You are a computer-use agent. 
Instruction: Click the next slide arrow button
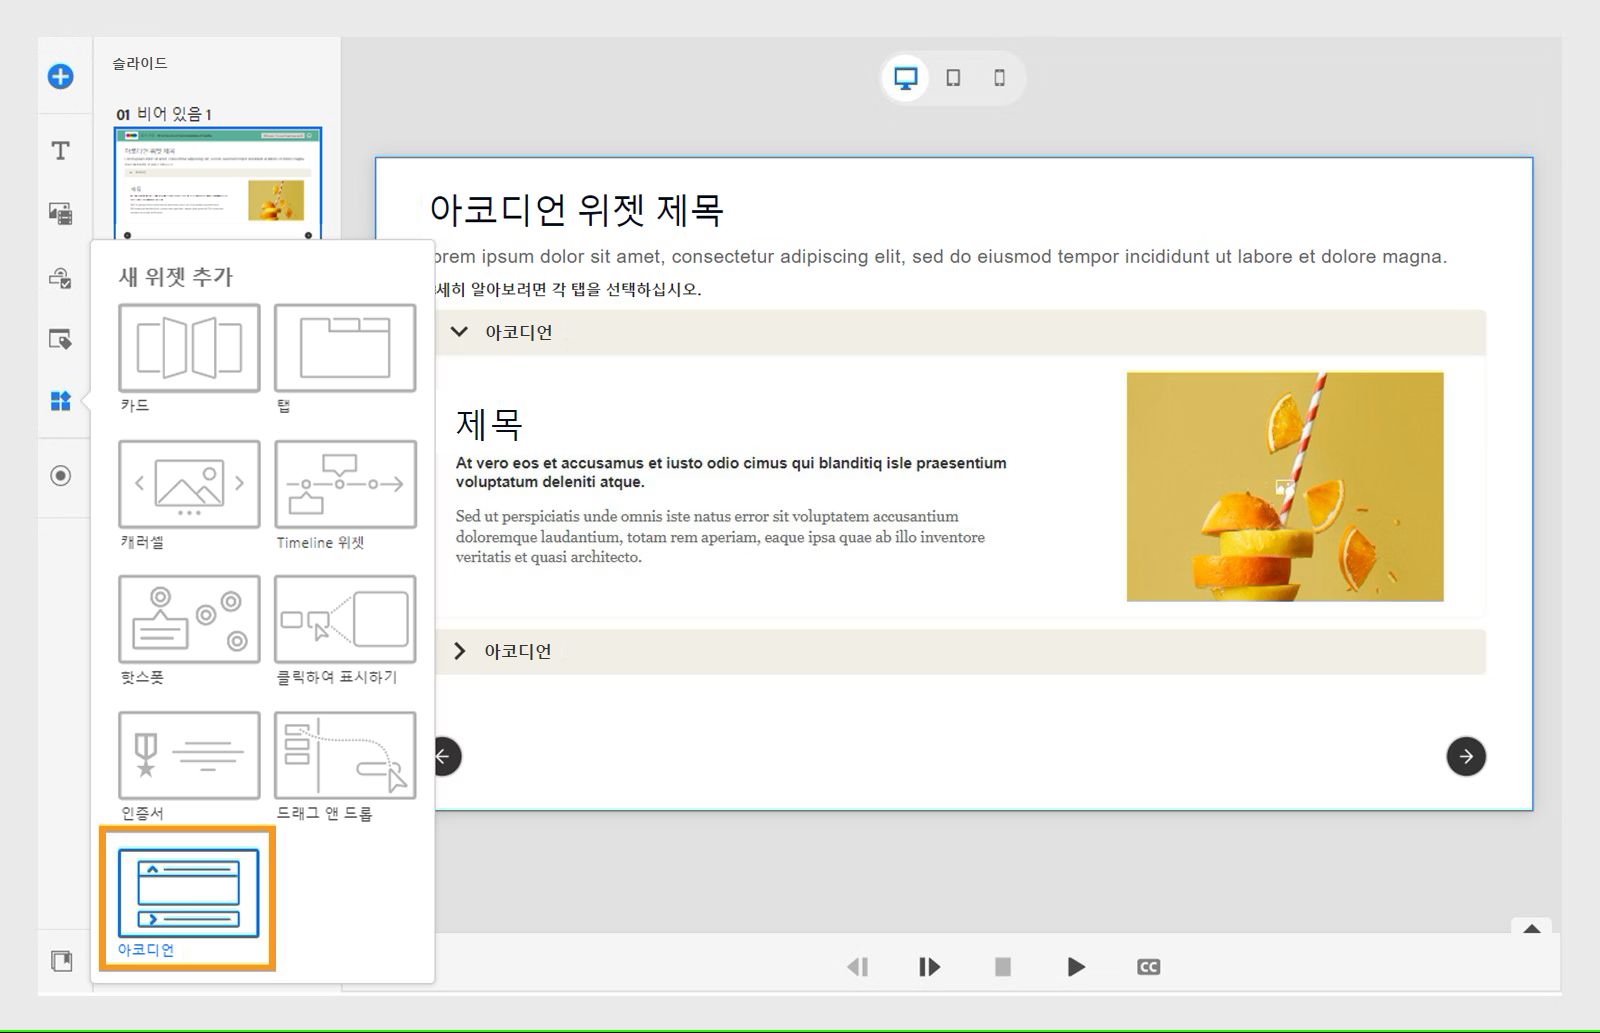tap(1465, 757)
